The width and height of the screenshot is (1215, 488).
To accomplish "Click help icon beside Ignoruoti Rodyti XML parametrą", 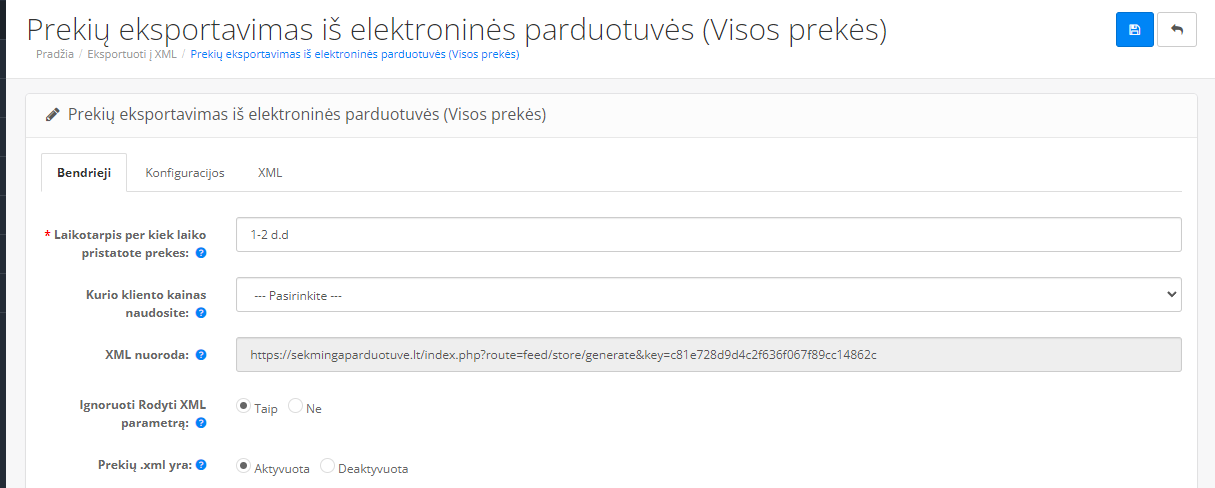I will point(201,423).
